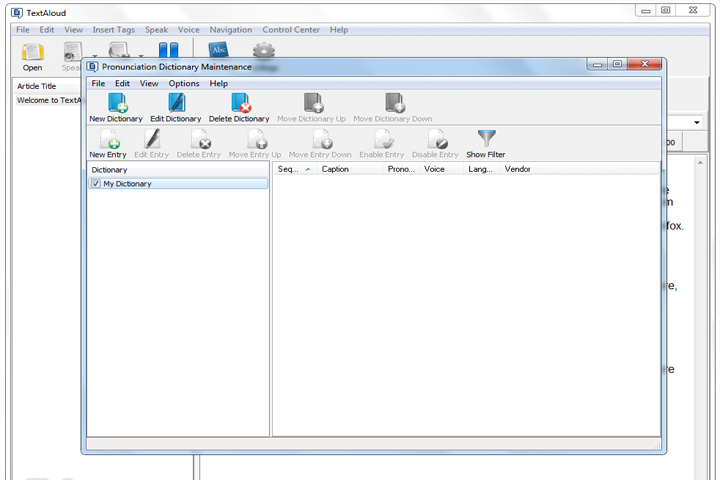Viewport: 720px width, 480px height.
Task: Click the Edit Entry pencil icon
Action: coord(152,139)
